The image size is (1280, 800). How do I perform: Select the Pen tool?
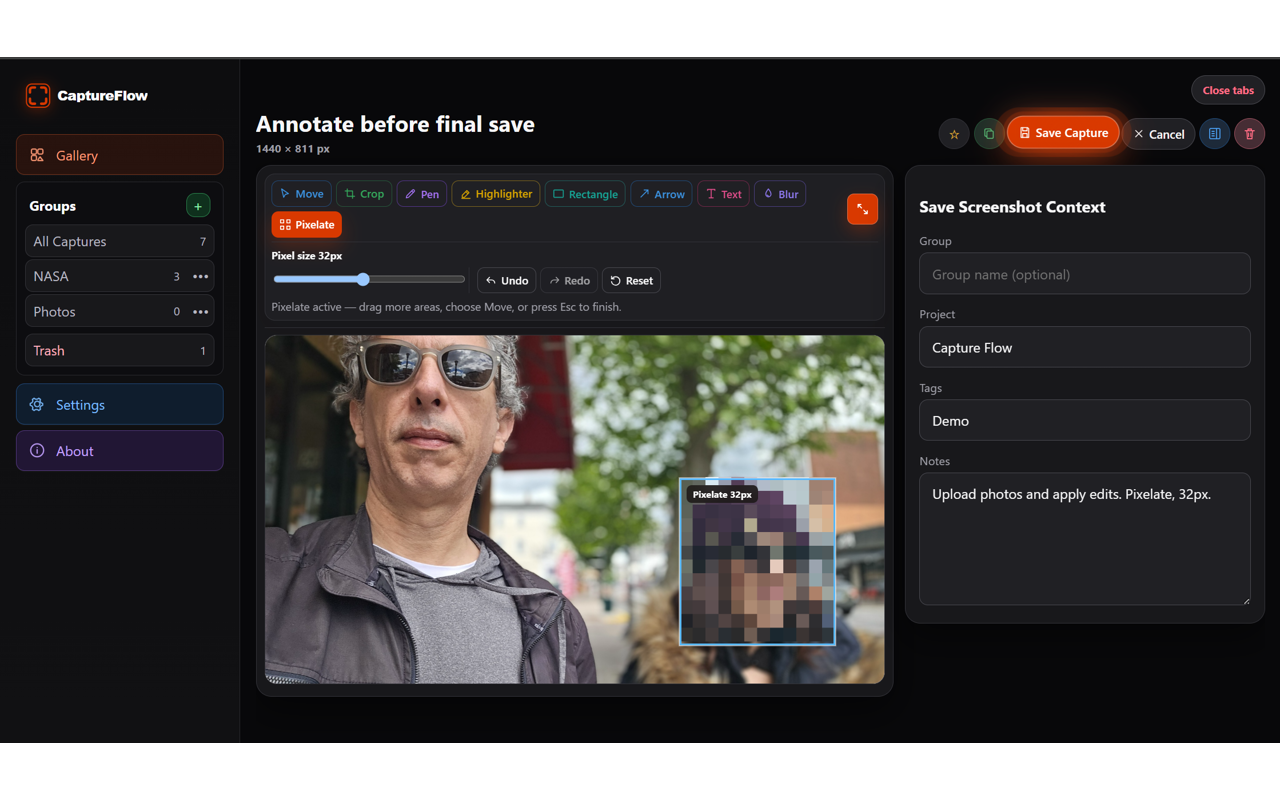(x=422, y=194)
